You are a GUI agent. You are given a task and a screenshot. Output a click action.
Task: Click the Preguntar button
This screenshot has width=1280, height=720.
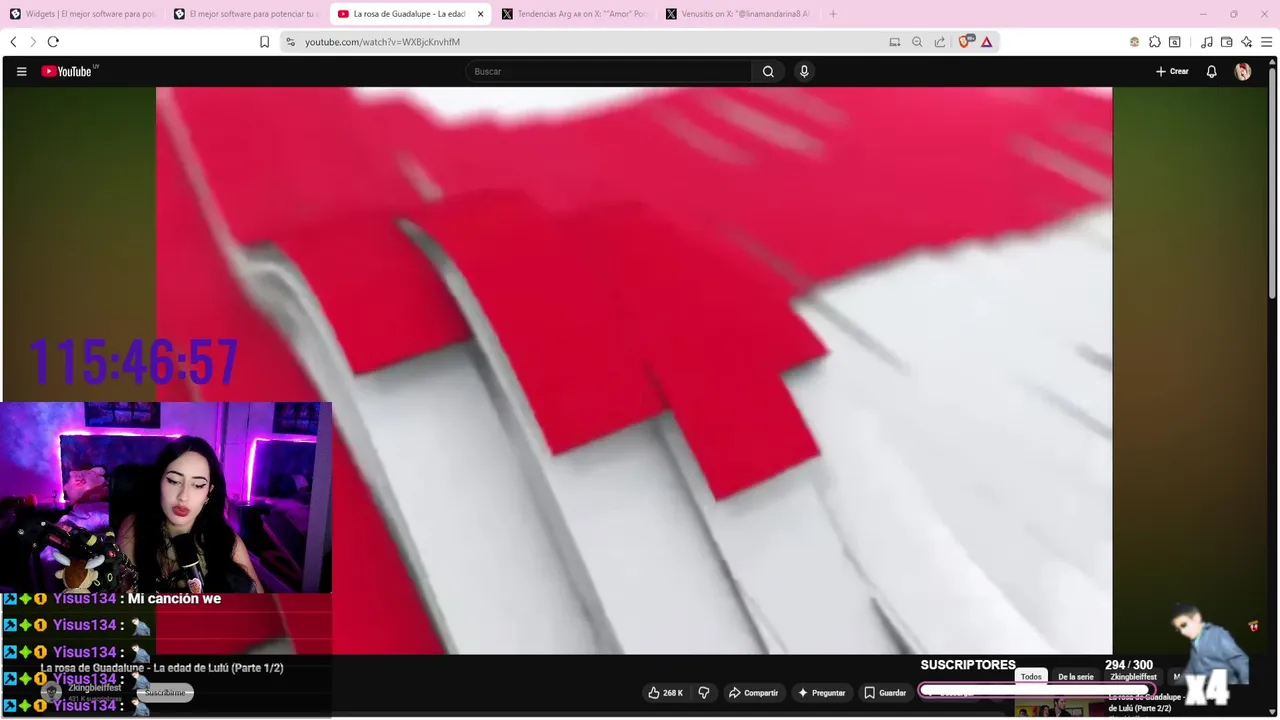[x=821, y=692]
